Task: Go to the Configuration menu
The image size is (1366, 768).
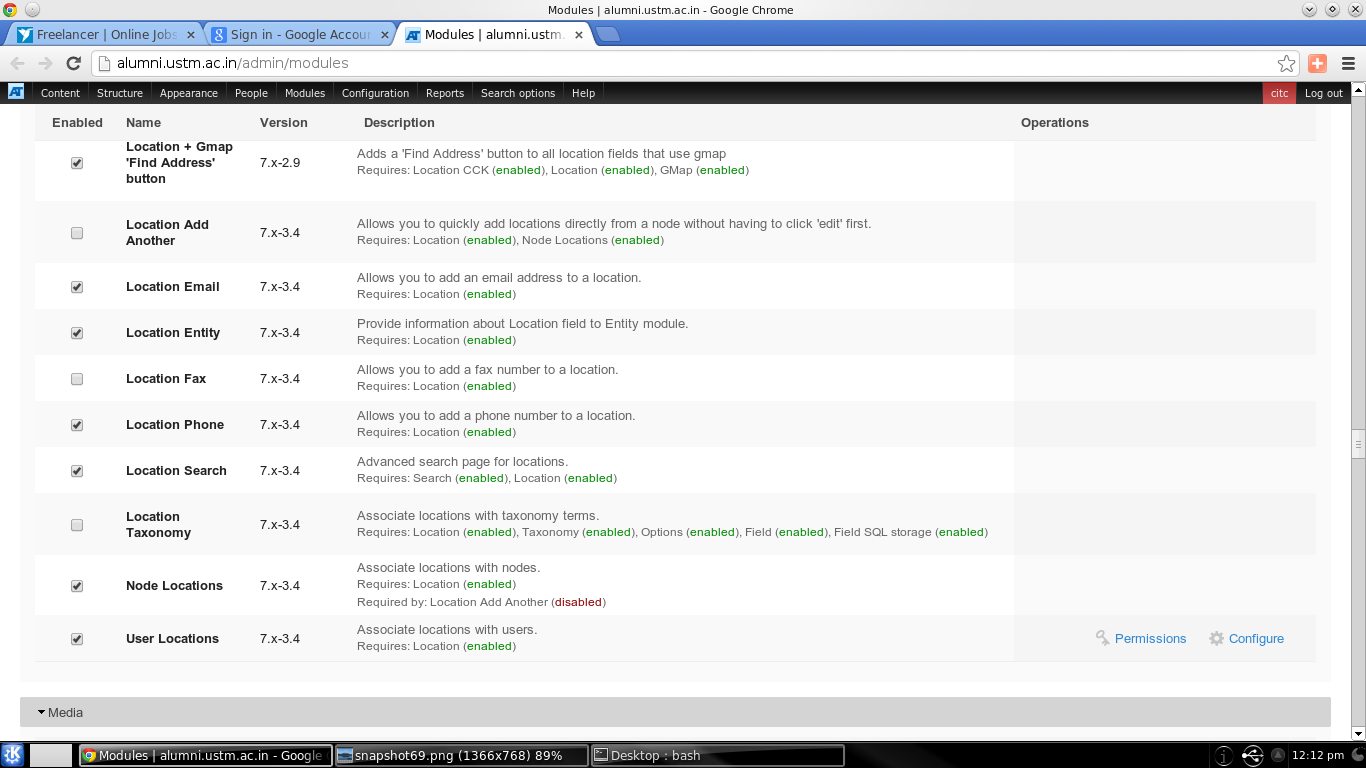Action: (x=375, y=93)
